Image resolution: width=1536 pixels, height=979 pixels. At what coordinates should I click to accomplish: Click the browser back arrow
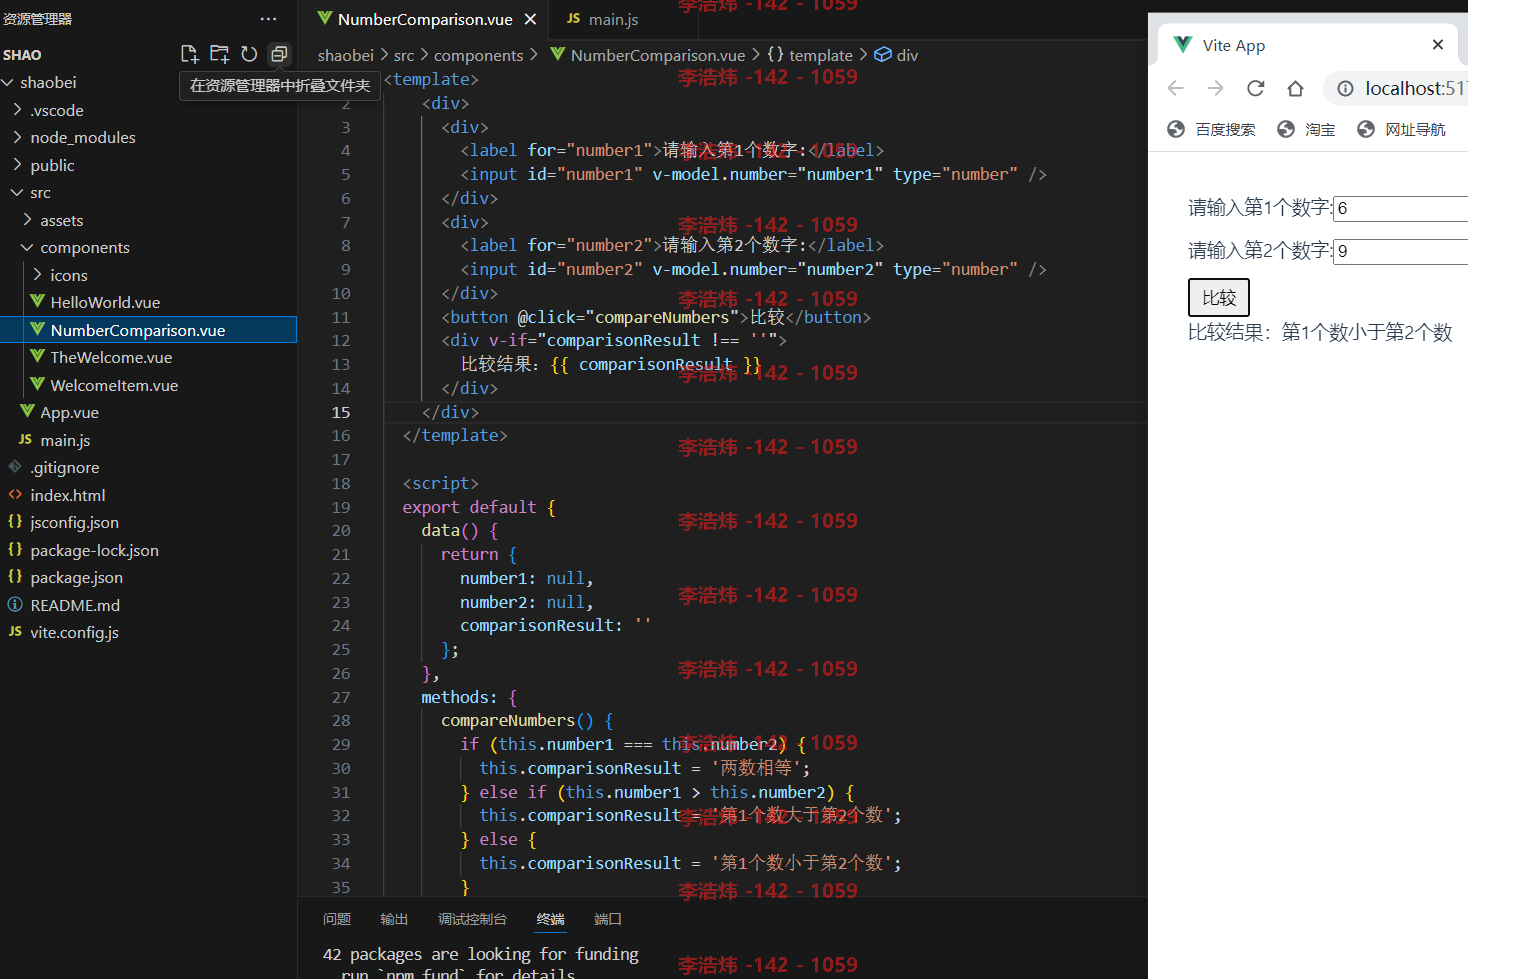point(1176,88)
